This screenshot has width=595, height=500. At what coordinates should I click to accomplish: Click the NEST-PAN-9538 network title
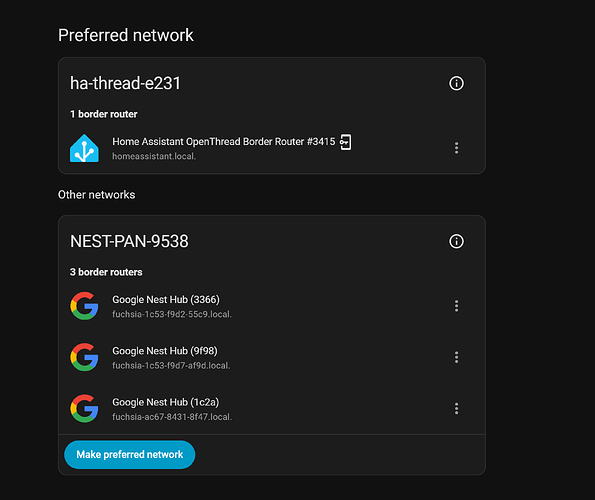[129, 241]
